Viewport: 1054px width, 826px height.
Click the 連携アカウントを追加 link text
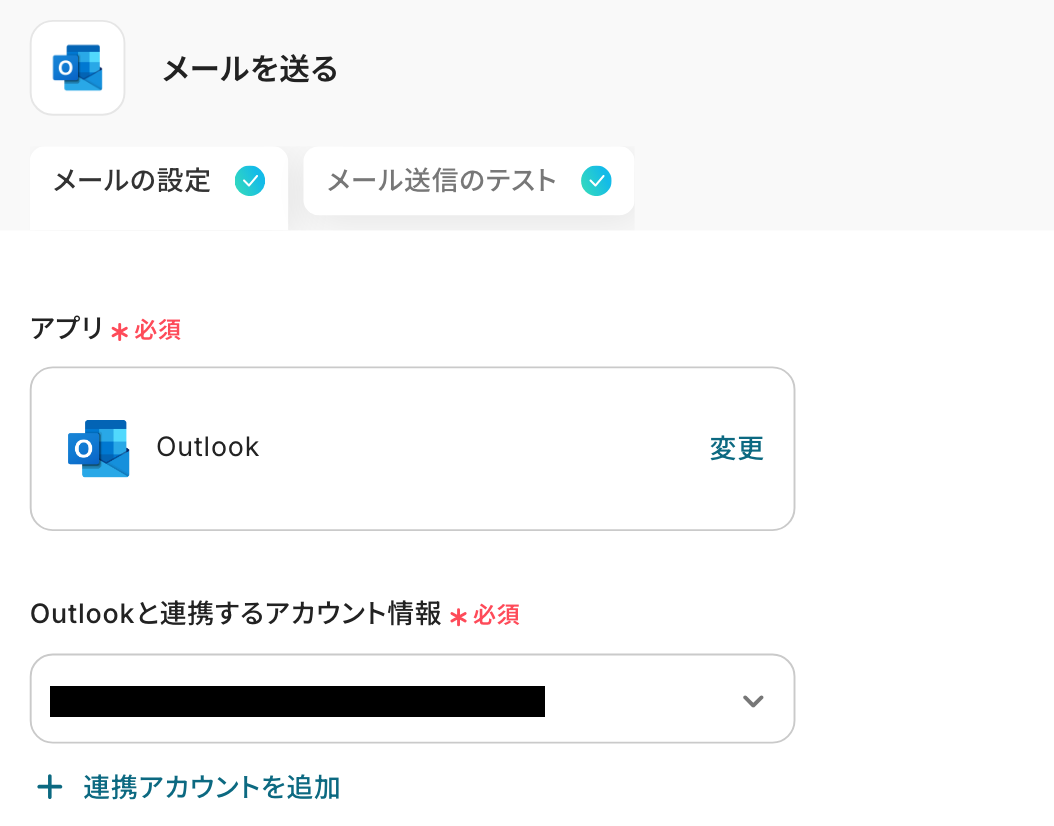[212, 788]
